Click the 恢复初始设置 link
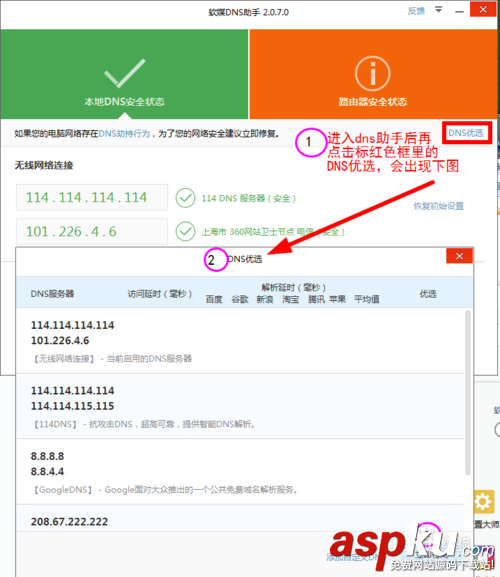 click(439, 206)
